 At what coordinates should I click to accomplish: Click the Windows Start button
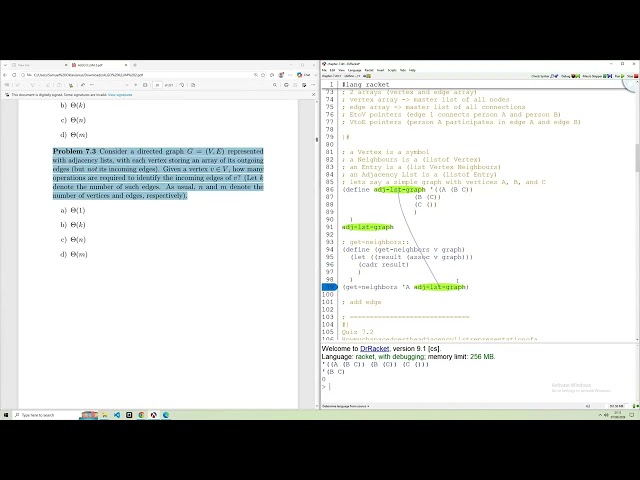click(x=6, y=415)
